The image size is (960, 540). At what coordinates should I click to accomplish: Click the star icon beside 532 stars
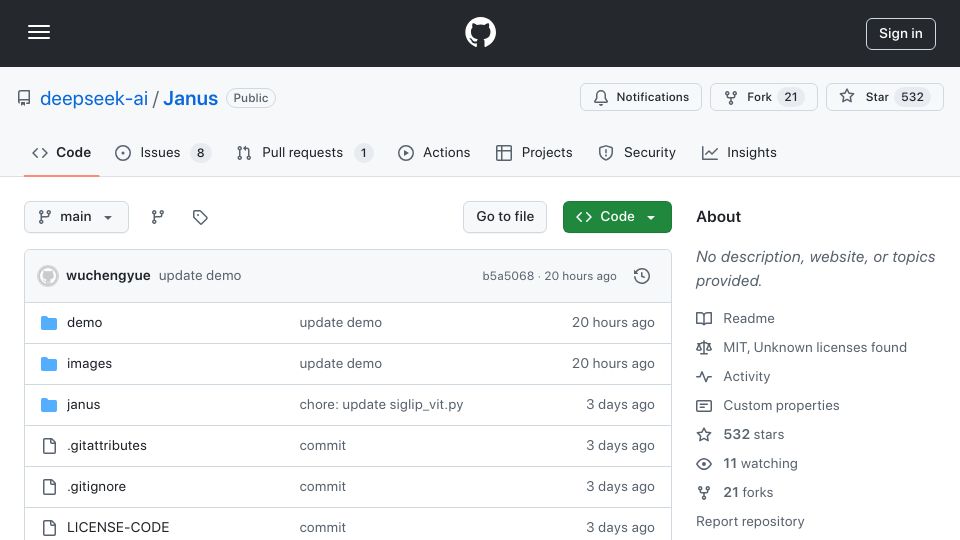[x=704, y=434]
